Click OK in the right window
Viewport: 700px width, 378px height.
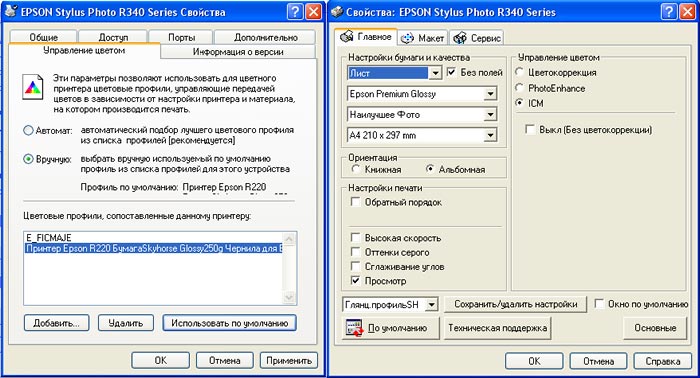click(x=534, y=361)
